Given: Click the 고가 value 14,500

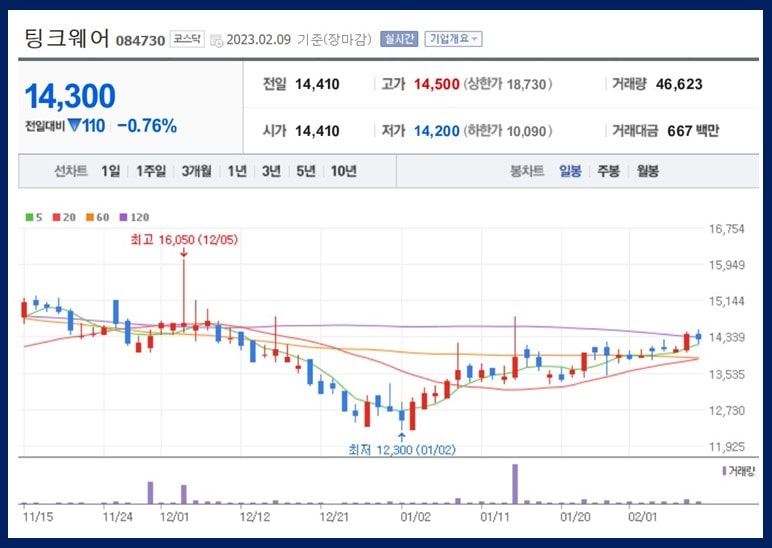Looking at the screenshot, I should pyautogui.click(x=436, y=84).
